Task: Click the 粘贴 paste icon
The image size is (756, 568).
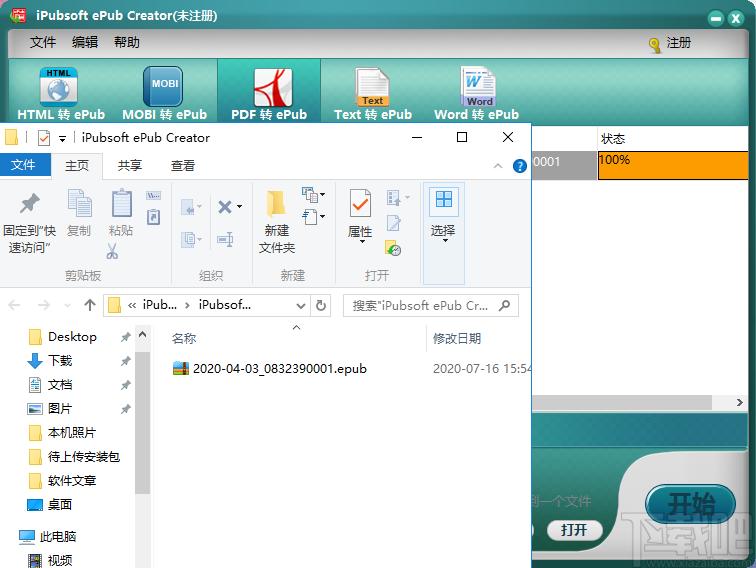Action: 121,214
